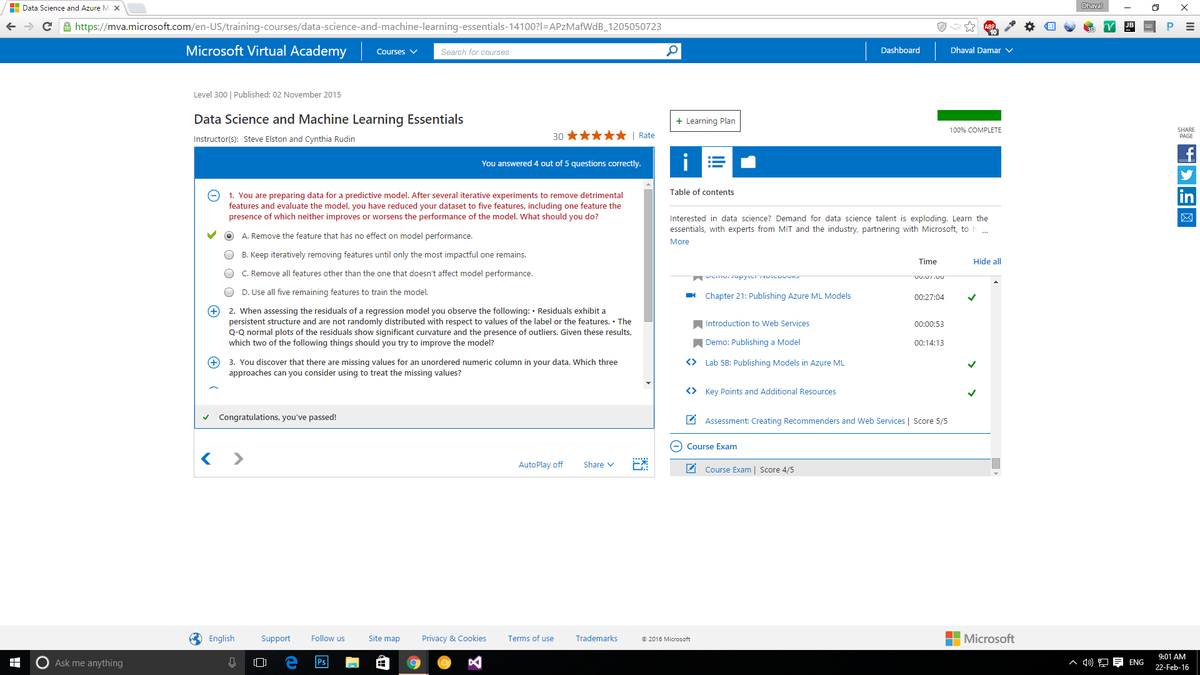Open Lab 5B: Publishing Models in Azure ML
The width and height of the screenshot is (1200, 675).
(774, 363)
